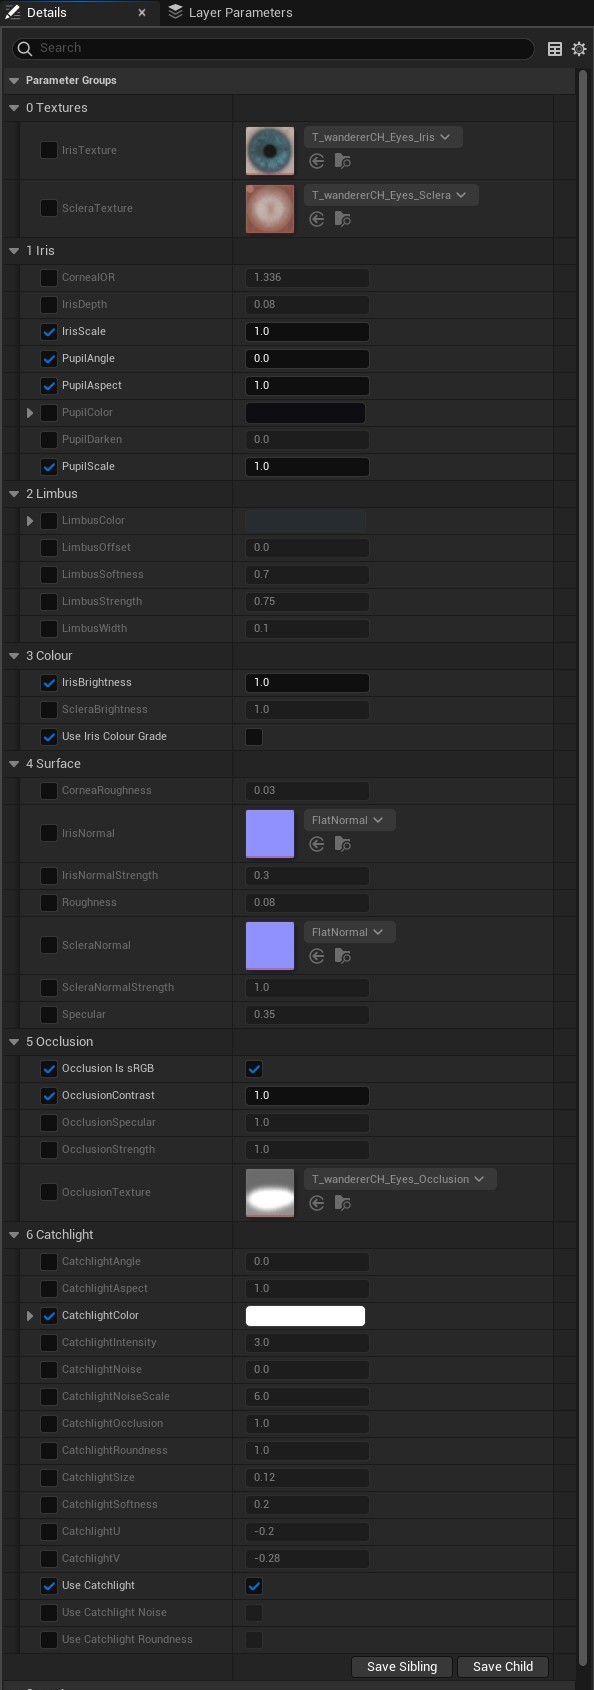
Task: Enable the CornealOR parameter override checkbox
Action: (x=49, y=277)
